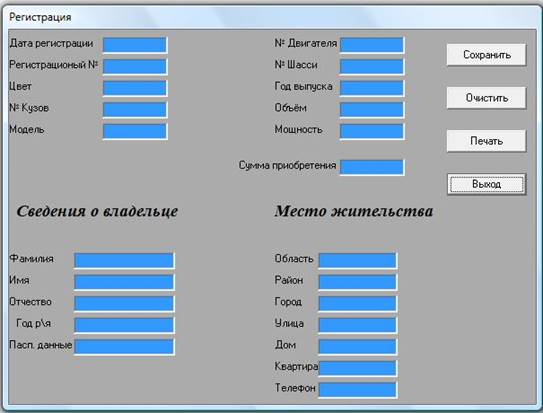Screen dimensions: 543x413
Task: Click the Сумма приобретения text box
Action: pyautogui.click(x=372, y=167)
